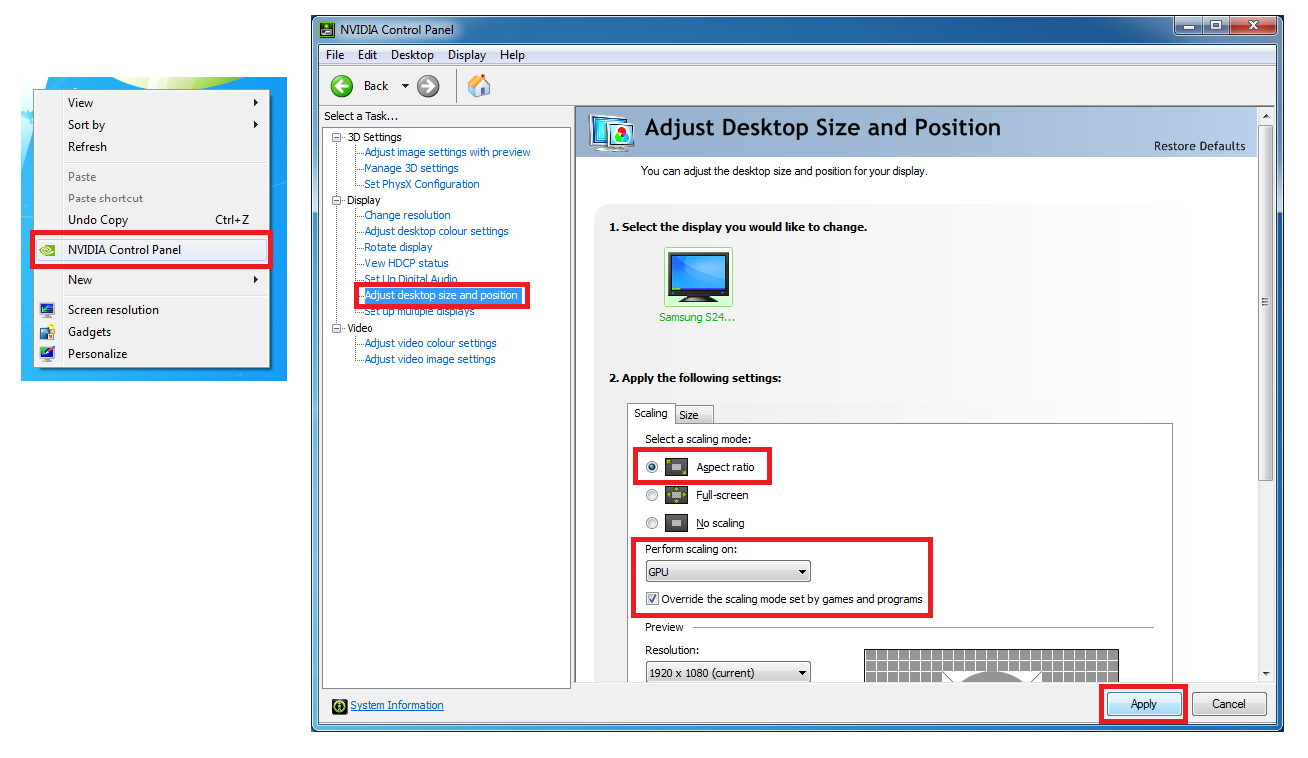Open Adjust image settings with preview
The image size is (1308, 758).
point(447,152)
